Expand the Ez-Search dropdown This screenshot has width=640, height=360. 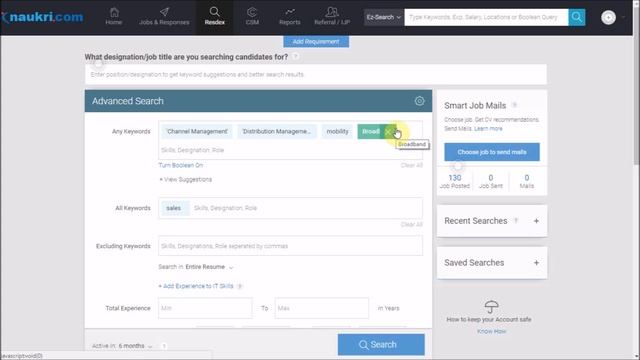coord(383,17)
